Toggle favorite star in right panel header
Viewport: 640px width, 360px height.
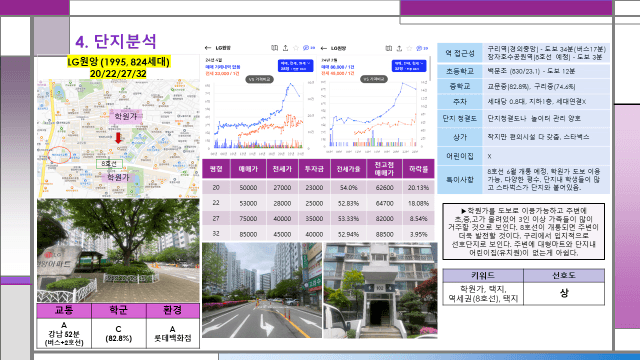click(x=409, y=48)
